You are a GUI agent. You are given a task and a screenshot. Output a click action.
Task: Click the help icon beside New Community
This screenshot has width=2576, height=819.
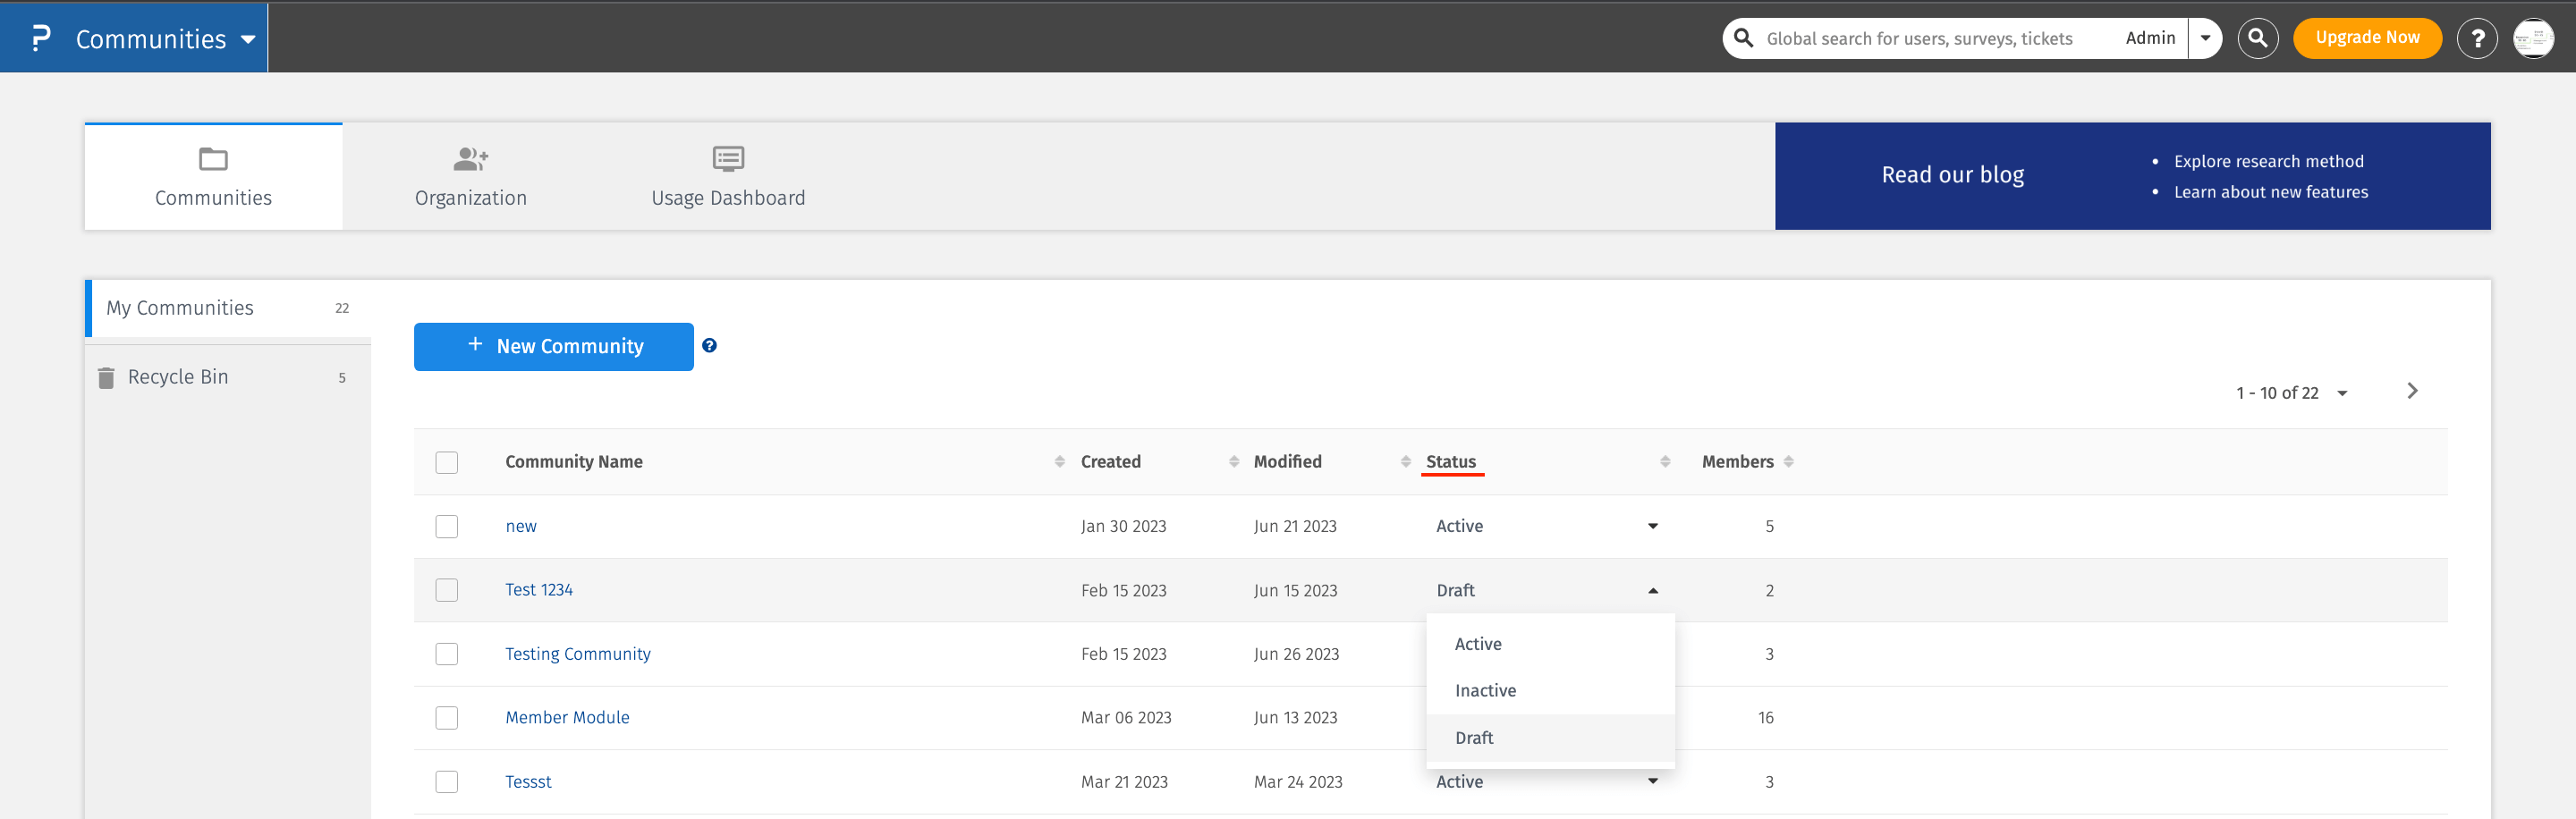pos(709,345)
